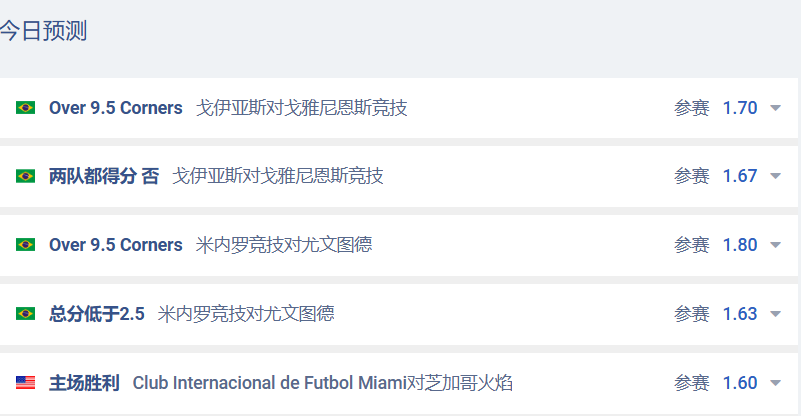Open Club Internacional de Futbol Miami对芝加哥火焰 match

coord(323,383)
